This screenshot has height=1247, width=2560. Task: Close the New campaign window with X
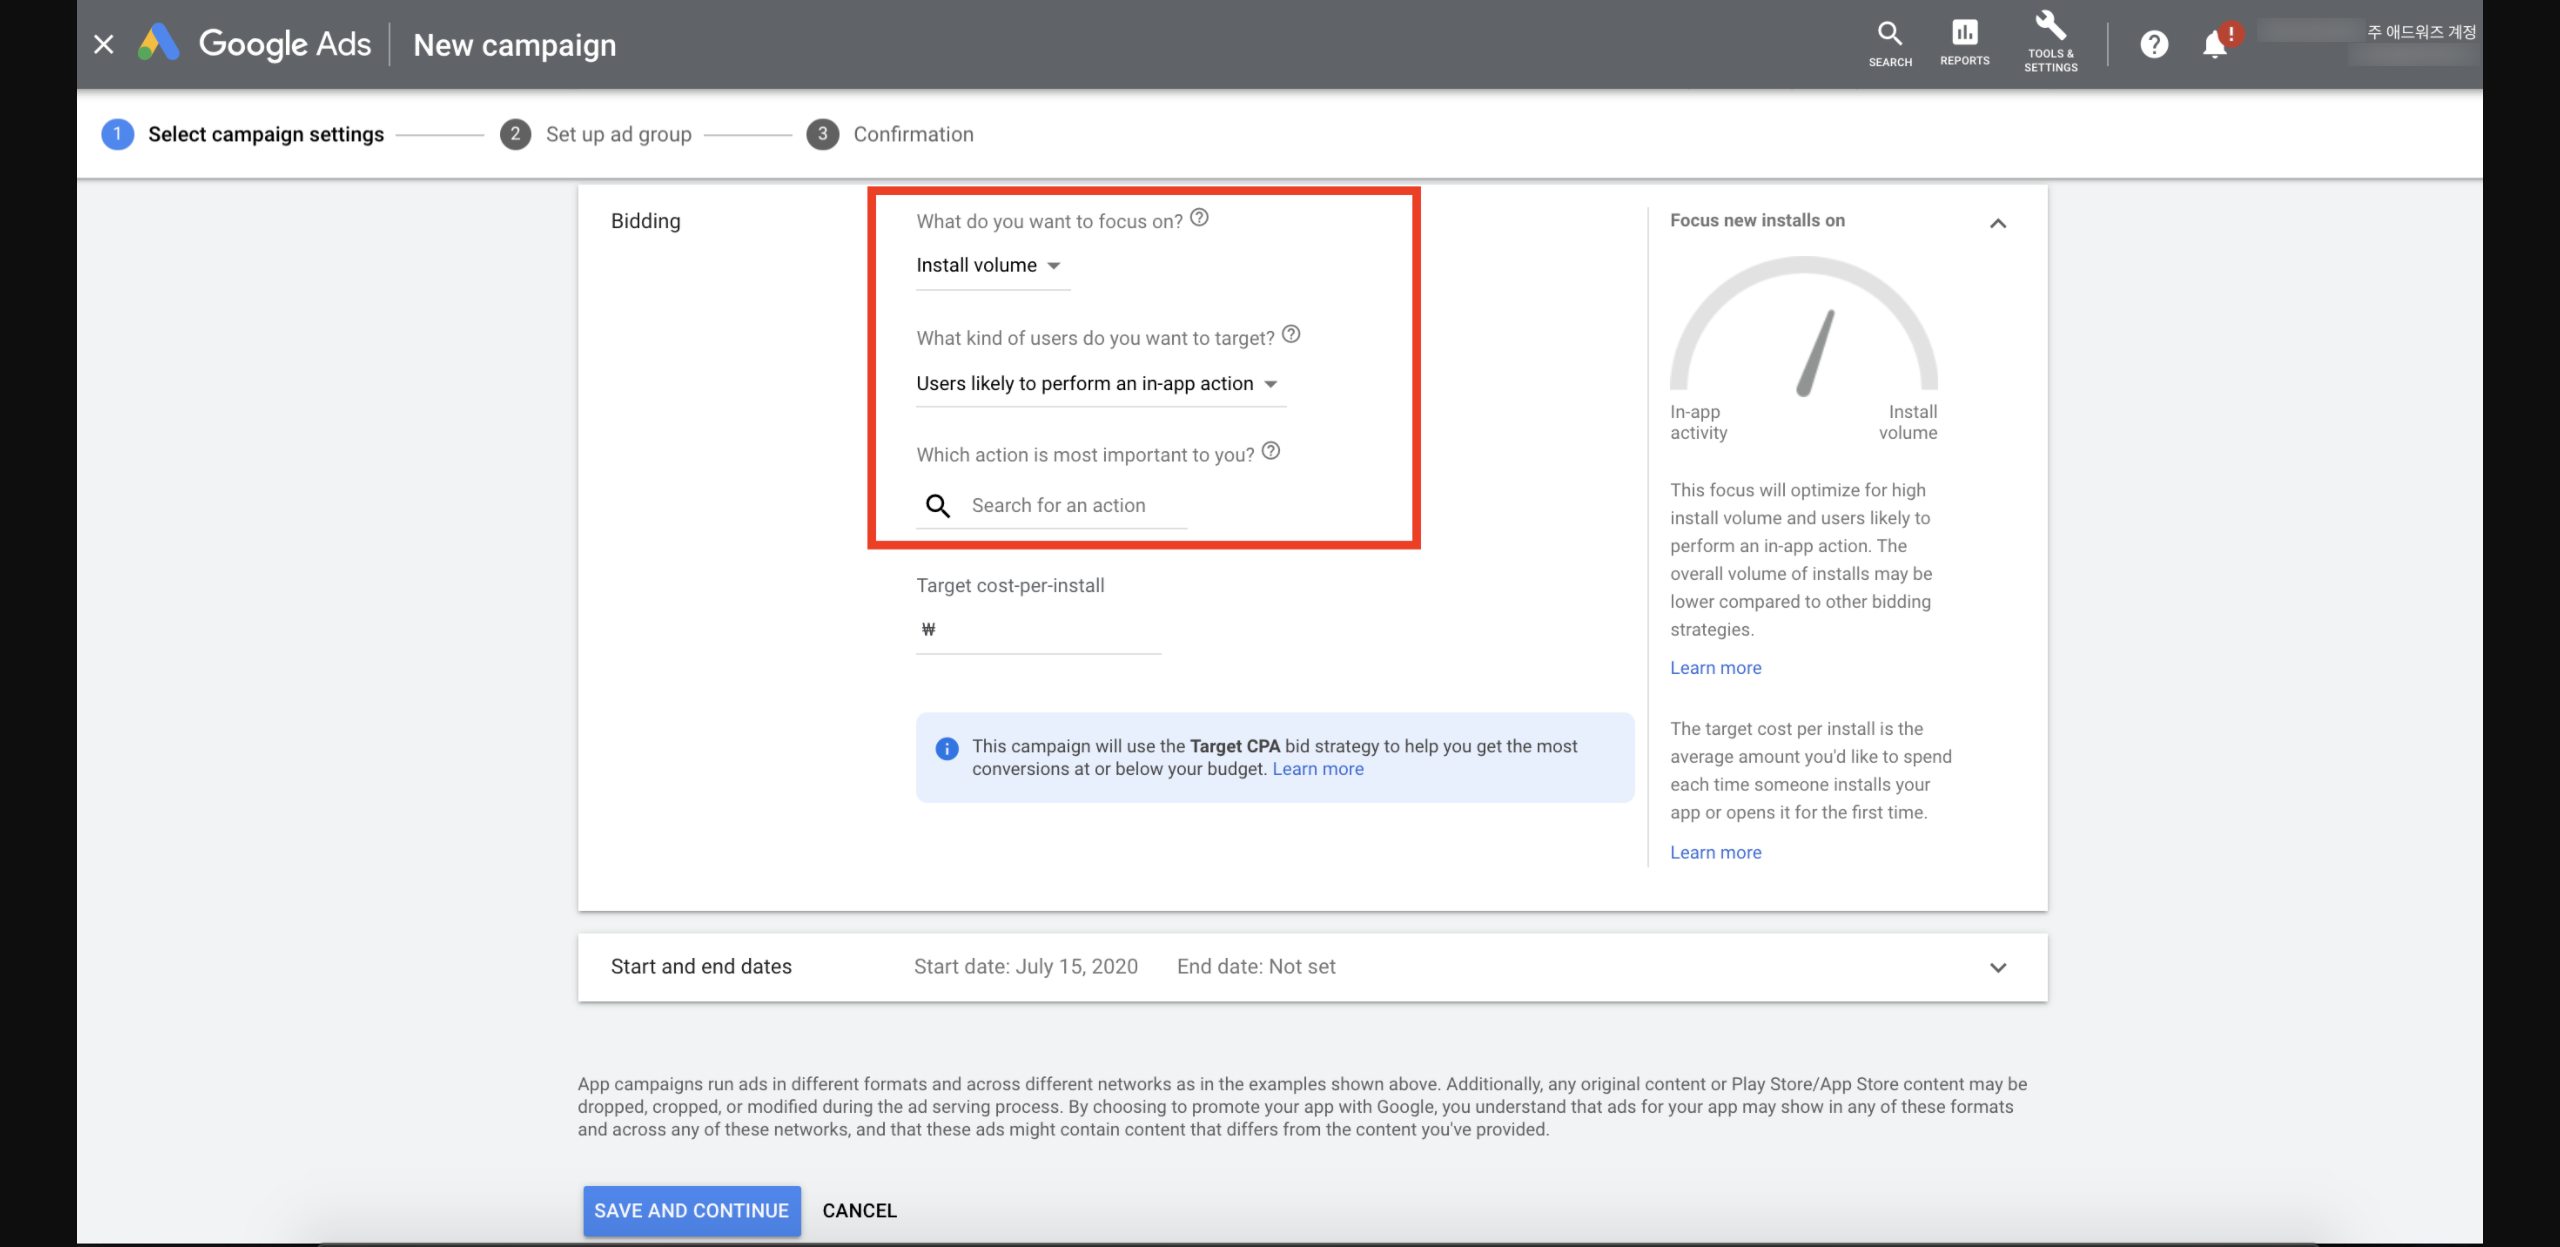click(x=104, y=44)
